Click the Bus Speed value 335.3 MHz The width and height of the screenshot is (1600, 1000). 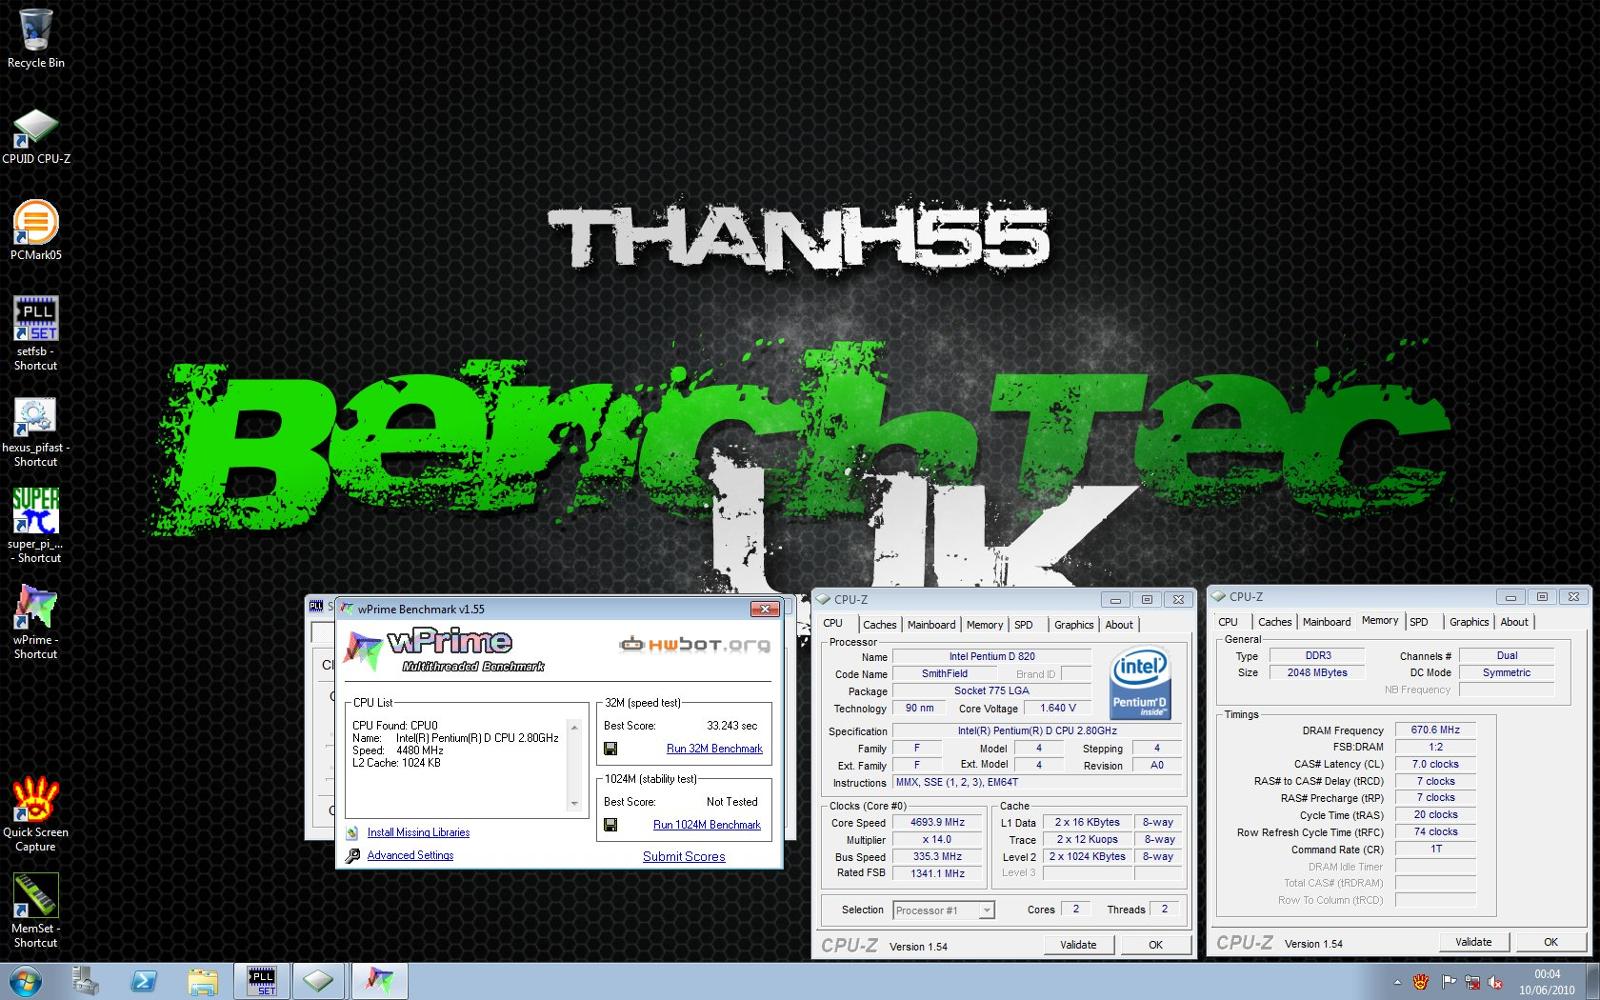click(x=937, y=857)
